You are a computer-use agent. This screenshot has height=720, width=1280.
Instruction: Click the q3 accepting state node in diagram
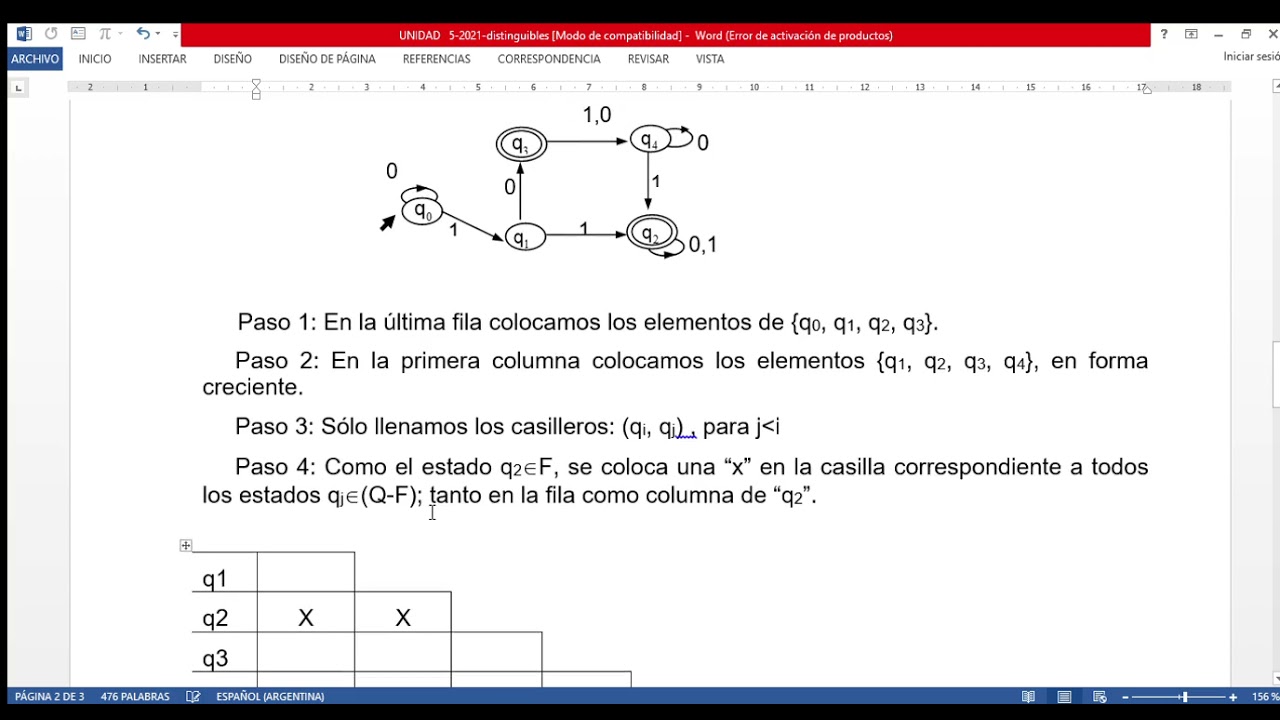point(521,144)
